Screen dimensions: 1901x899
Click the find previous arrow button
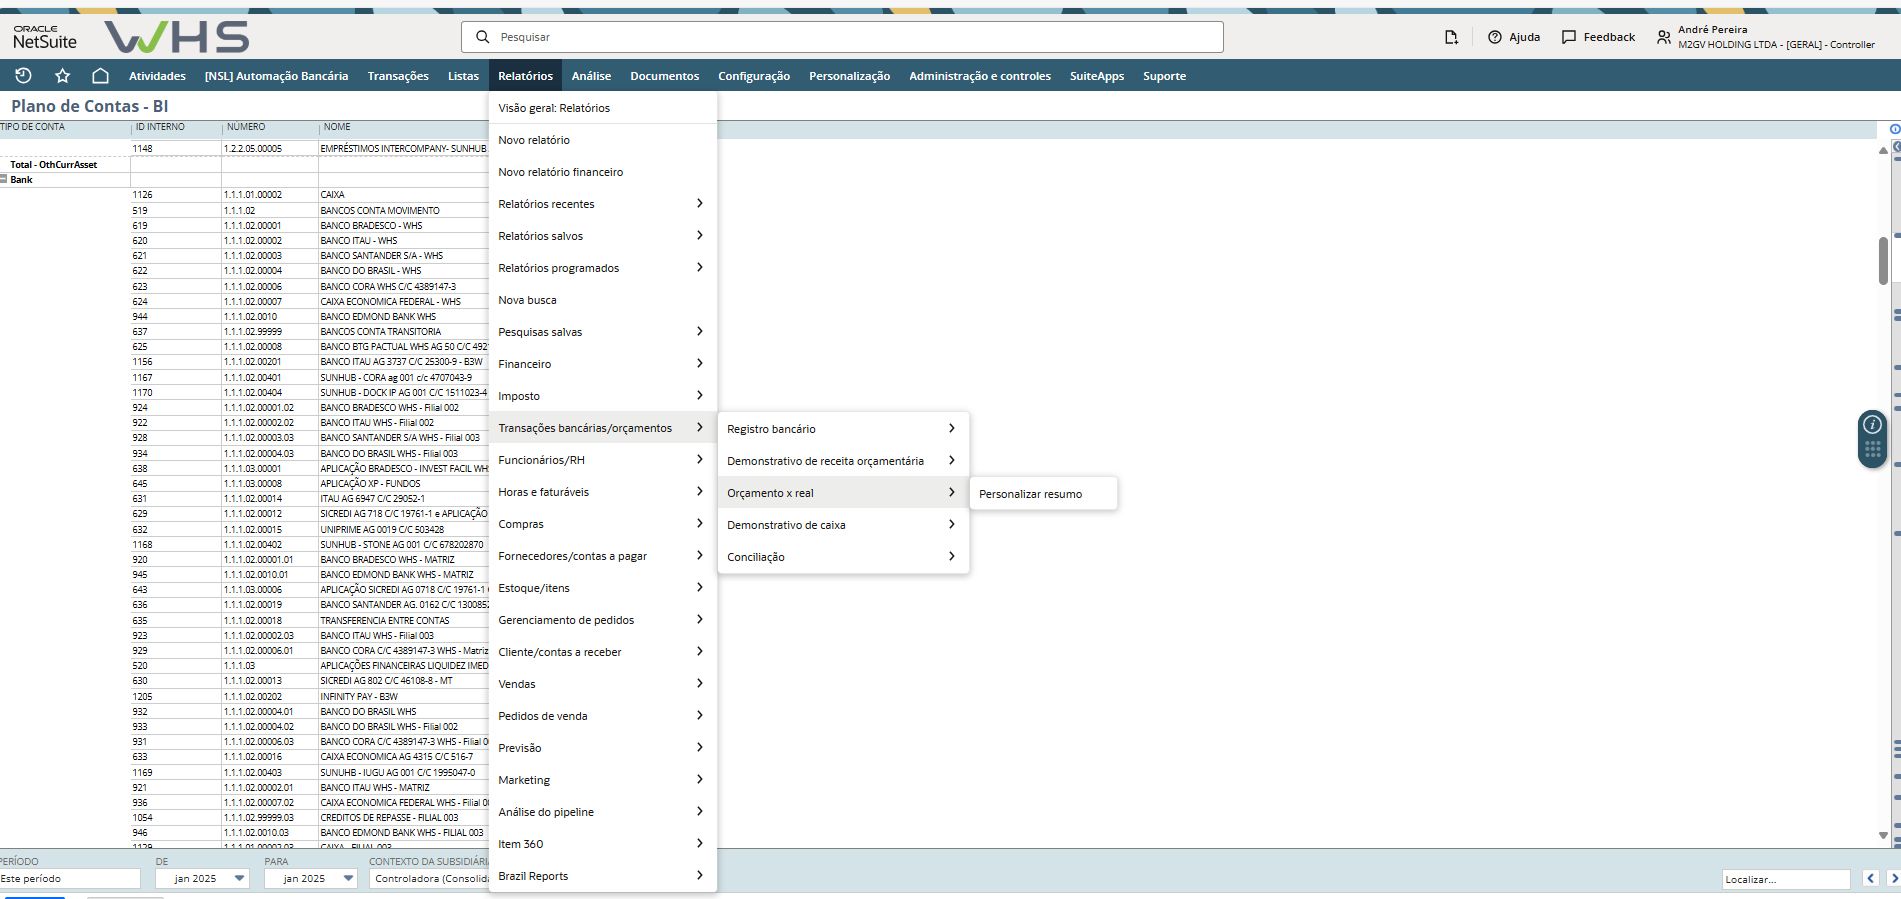(x=1871, y=879)
